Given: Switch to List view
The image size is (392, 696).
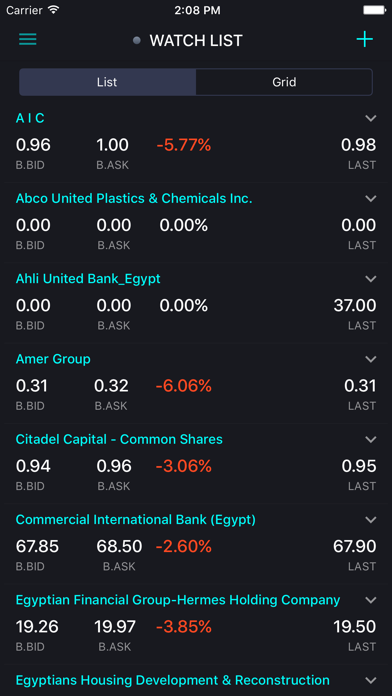Looking at the screenshot, I should [107, 82].
